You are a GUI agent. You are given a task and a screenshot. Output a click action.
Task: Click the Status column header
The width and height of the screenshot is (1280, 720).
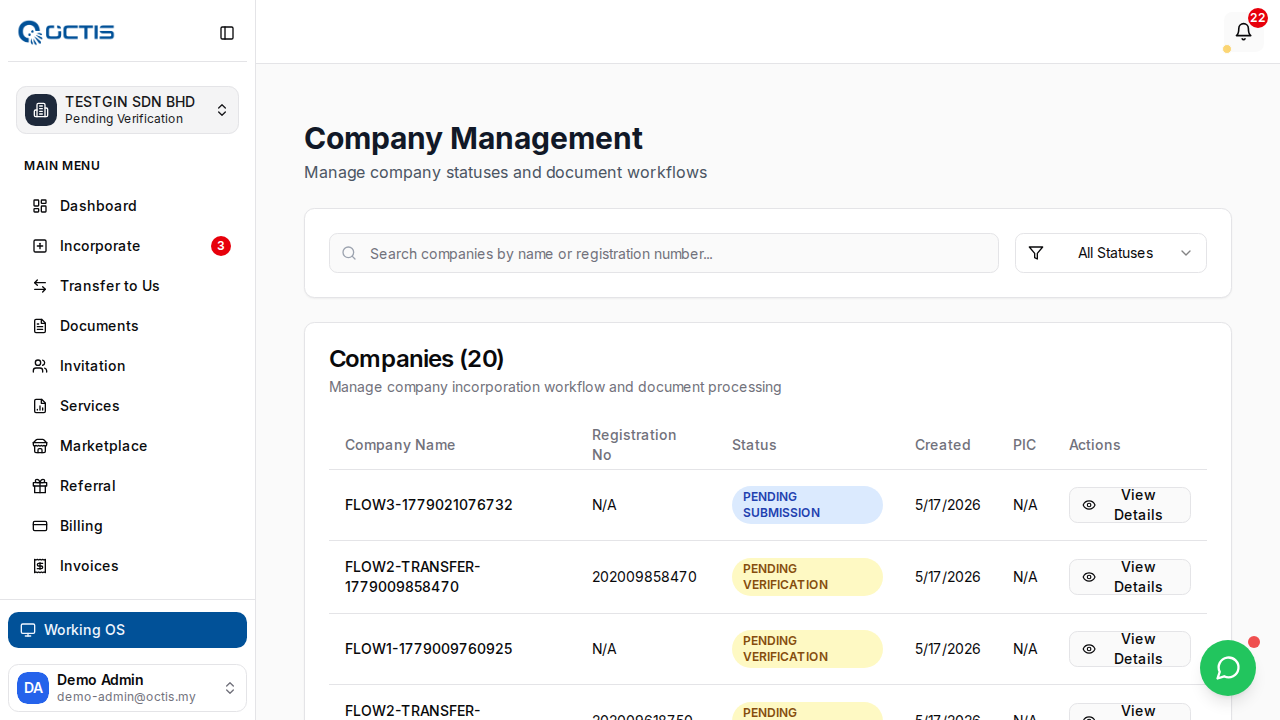point(754,445)
